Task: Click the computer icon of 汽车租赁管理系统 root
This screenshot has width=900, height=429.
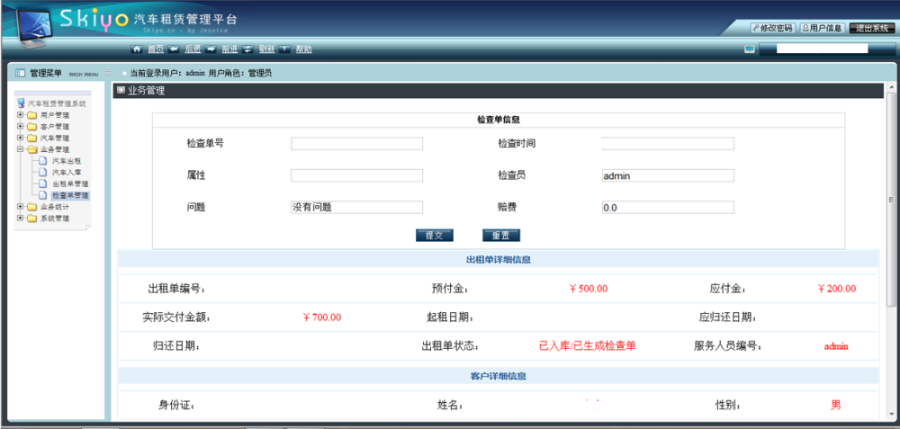Action: (21, 103)
